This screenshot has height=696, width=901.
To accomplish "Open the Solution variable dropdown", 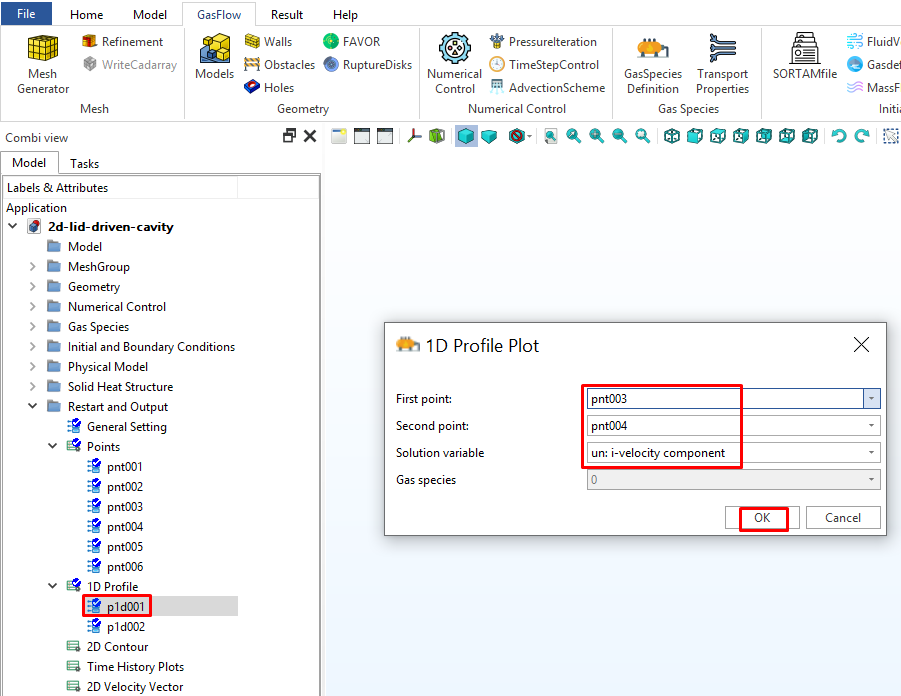I will coord(872,453).
